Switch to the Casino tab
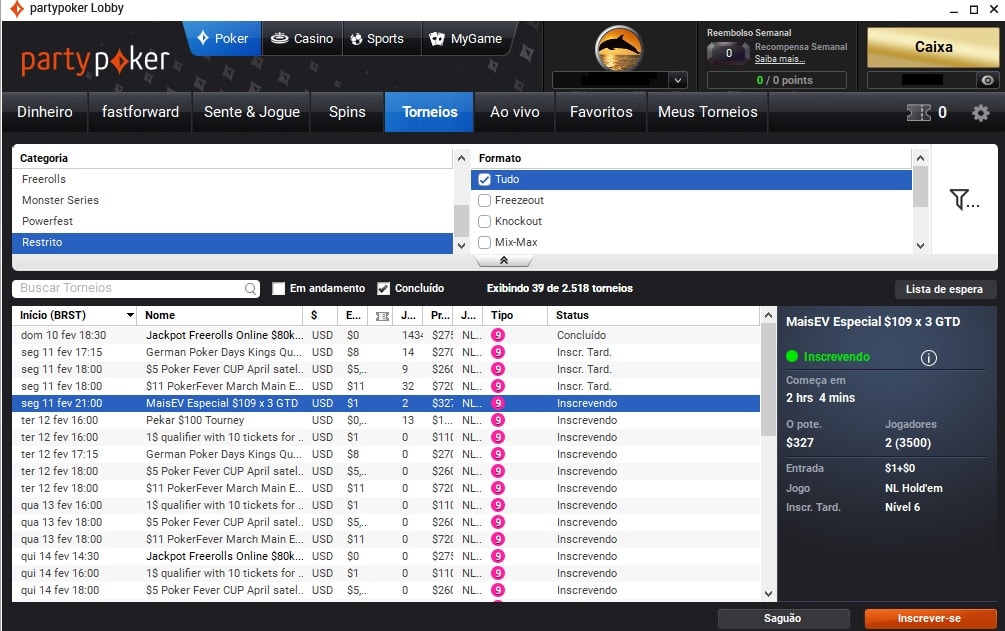The width and height of the screenshot is (1005, 631). [x=302, y=38]
